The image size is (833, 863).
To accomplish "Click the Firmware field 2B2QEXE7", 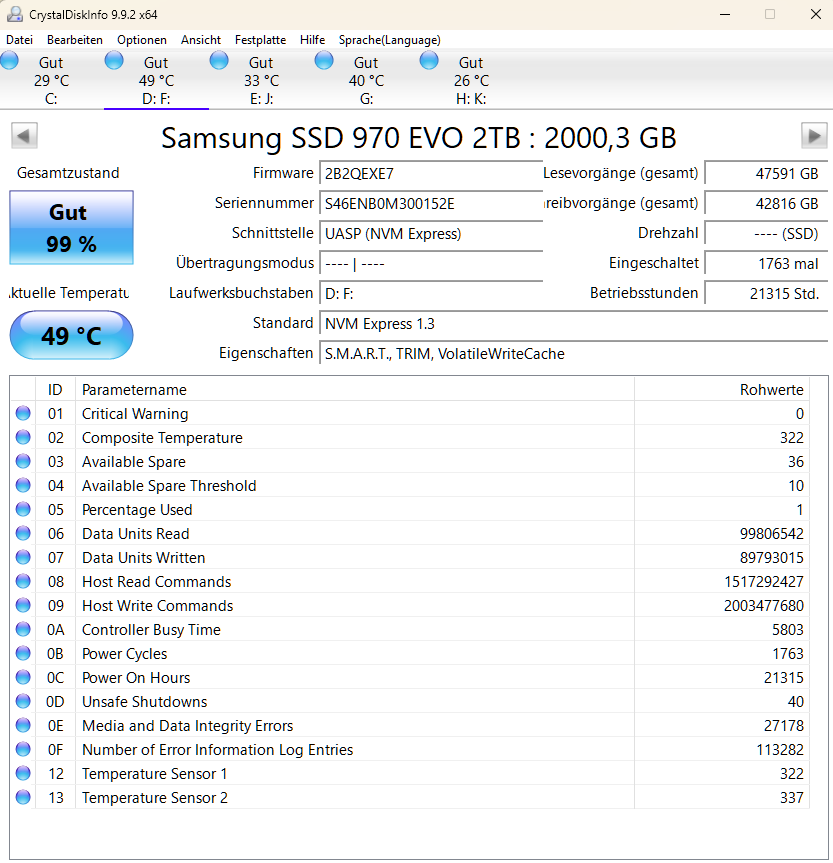I will pos(431,173).
